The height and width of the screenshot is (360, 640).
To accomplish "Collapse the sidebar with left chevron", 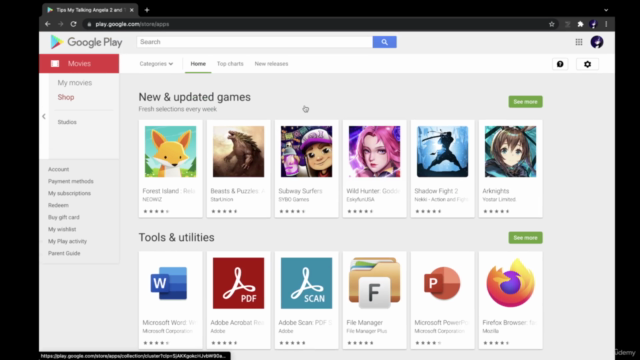I will [44, 116].
